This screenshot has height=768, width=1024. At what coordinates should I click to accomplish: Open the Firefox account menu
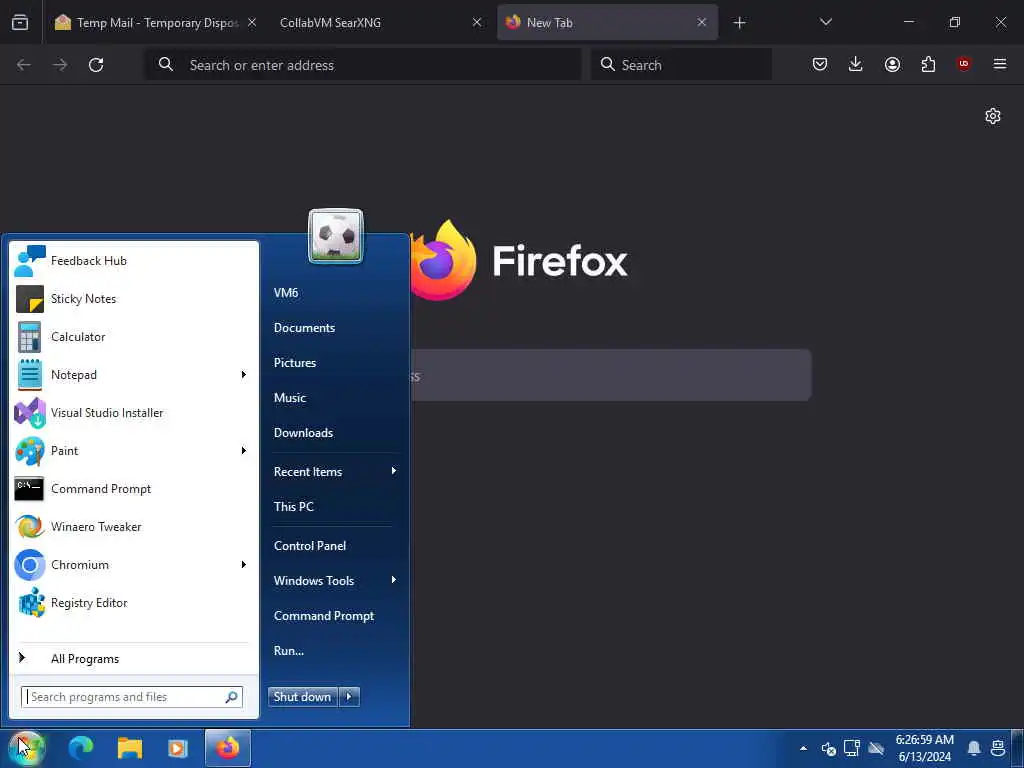click(x=892, y=65)
